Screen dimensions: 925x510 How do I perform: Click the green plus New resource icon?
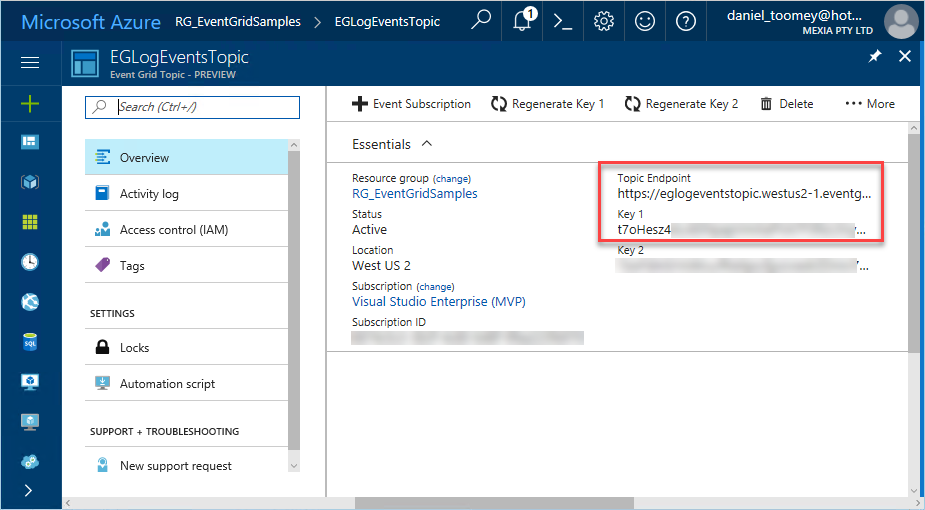(x=30, y=104)
